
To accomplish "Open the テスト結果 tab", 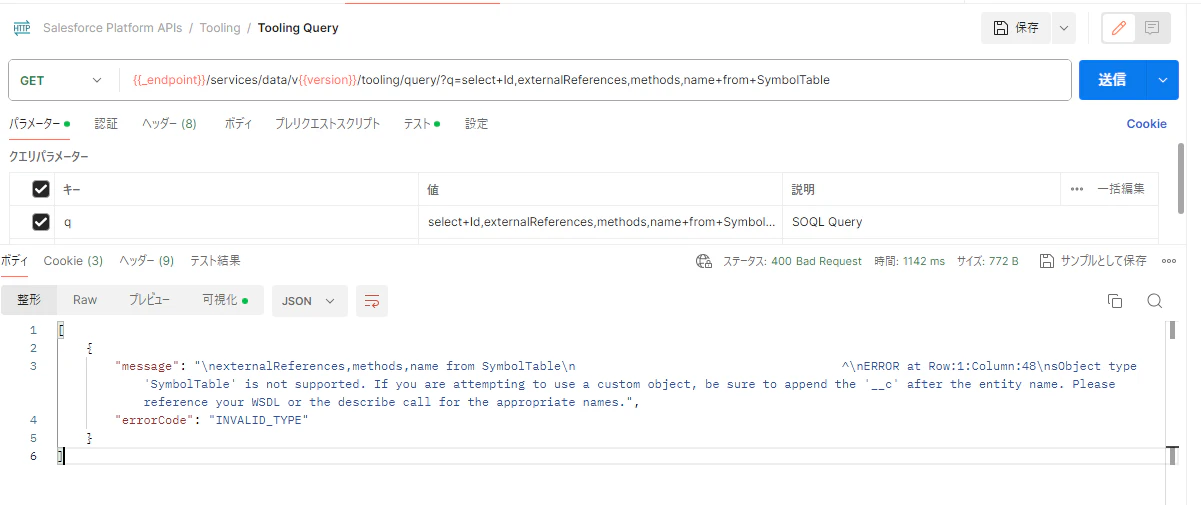I will (x=215, y=261).
